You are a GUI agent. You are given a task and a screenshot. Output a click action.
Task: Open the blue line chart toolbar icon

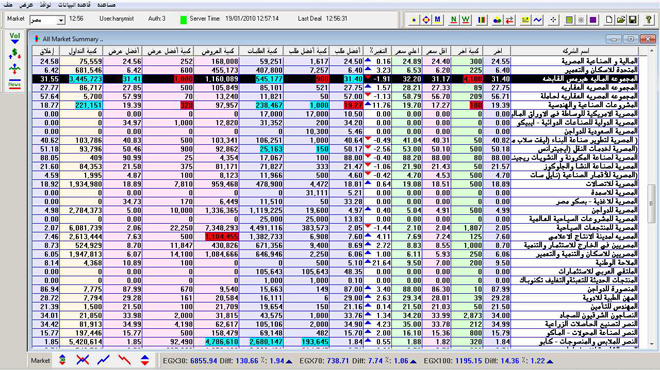point(538,20)
